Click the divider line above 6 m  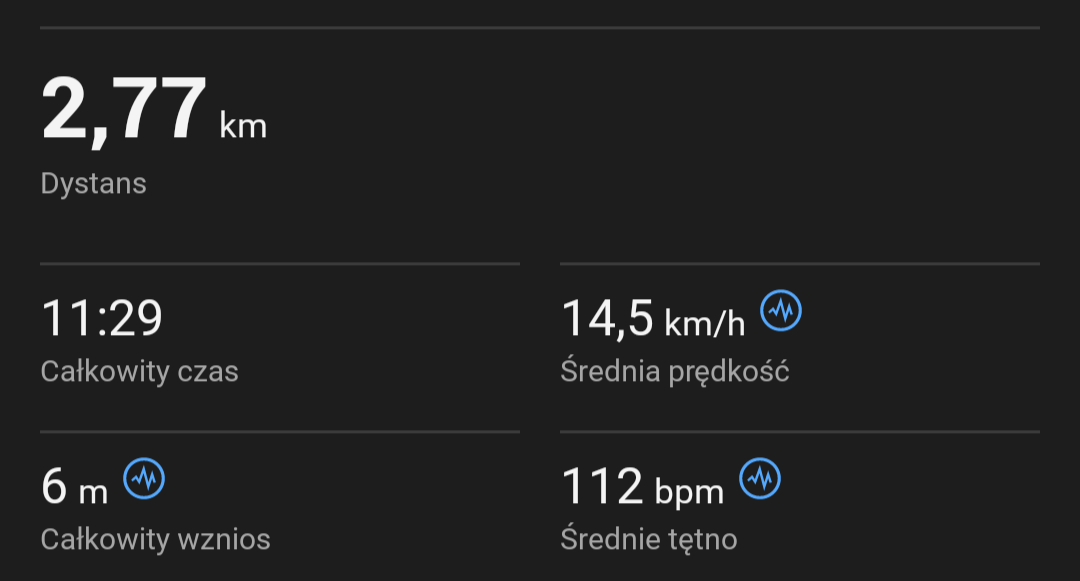[280, 432]
